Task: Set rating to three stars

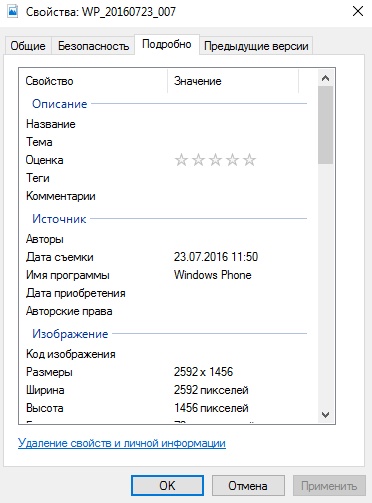Action: point(215,160)
